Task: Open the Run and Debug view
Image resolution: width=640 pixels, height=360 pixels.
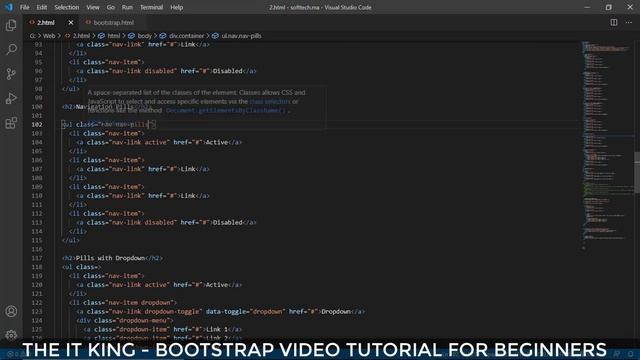Action: 11,98
